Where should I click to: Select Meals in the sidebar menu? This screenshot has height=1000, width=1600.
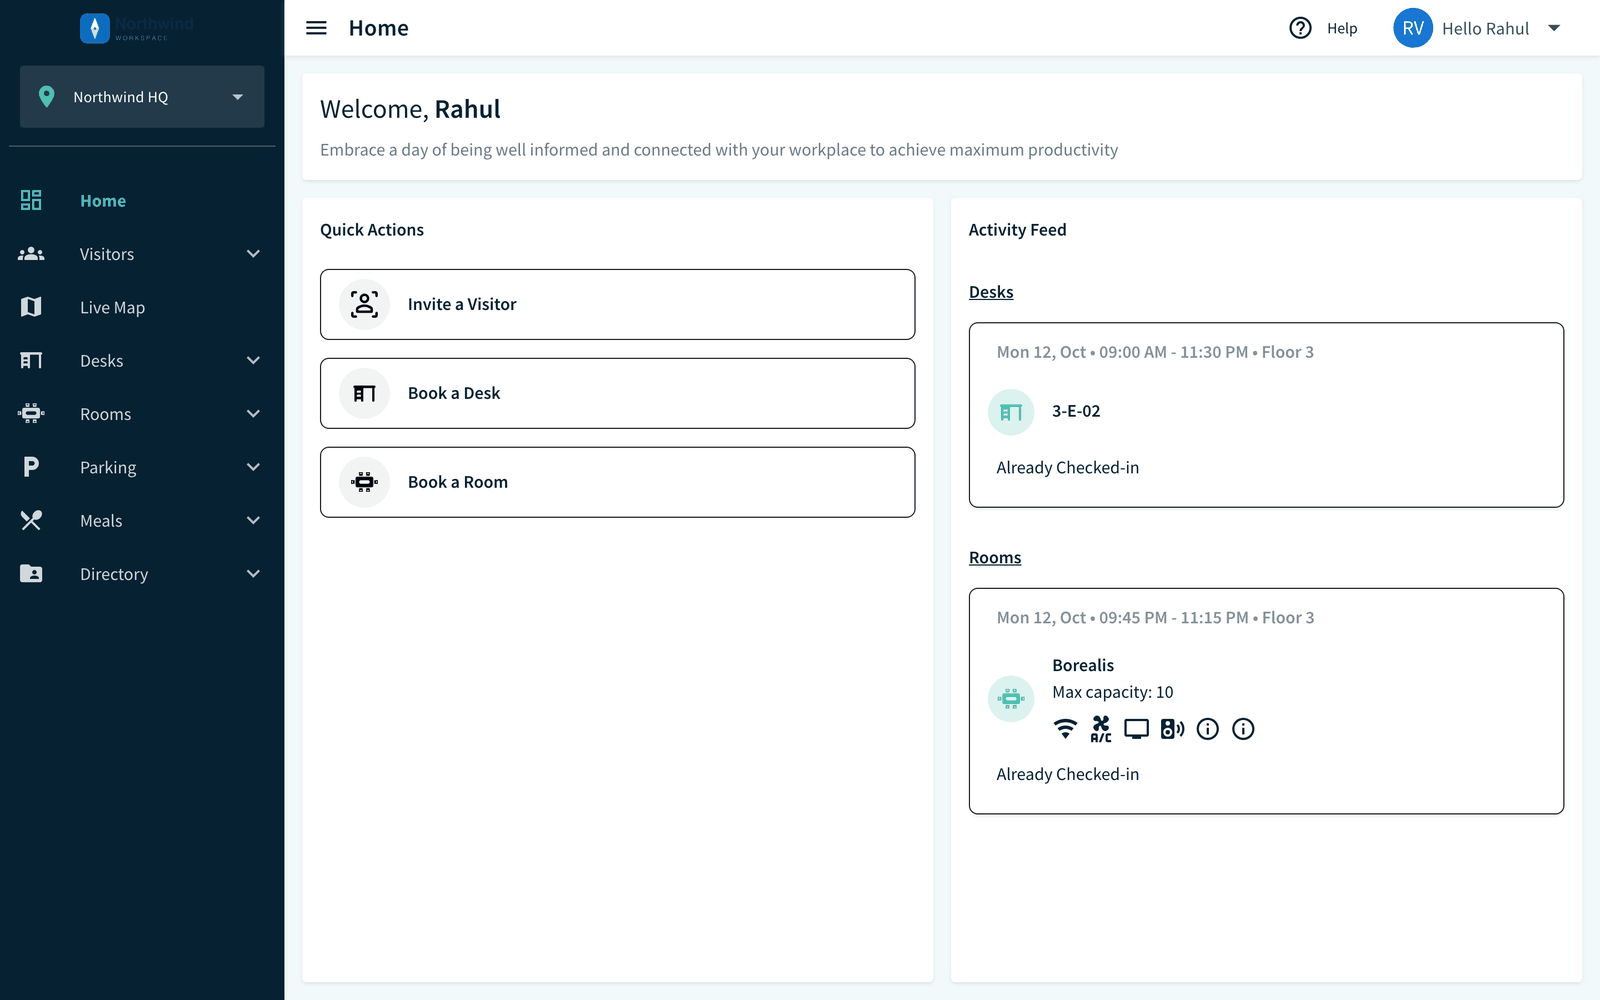click(101, 521)
